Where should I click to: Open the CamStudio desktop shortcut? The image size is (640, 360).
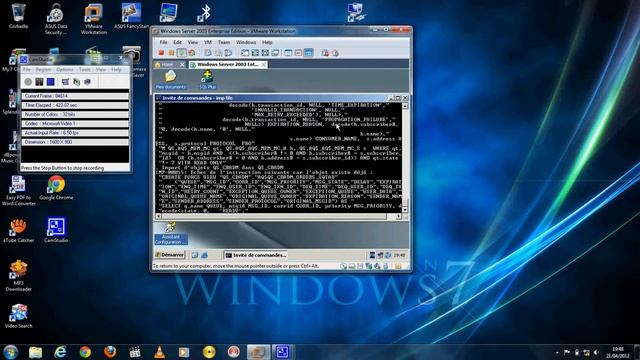[x=56, y=231]
